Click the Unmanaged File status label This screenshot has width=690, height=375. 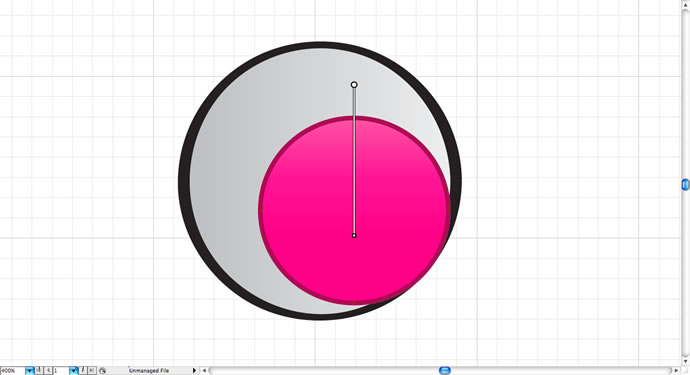[149, 371]
